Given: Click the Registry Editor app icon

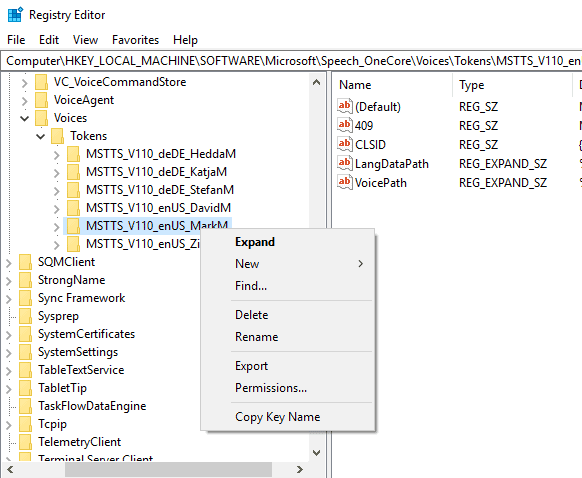Looking at the screenshot, I should pos(15,14).
